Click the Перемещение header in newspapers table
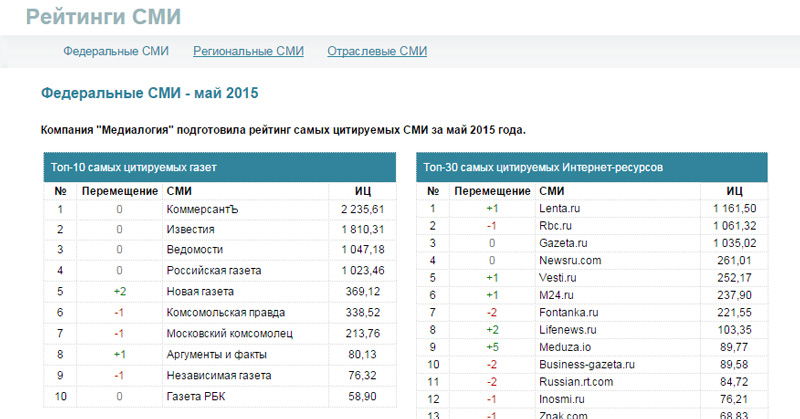 point(120,191)
